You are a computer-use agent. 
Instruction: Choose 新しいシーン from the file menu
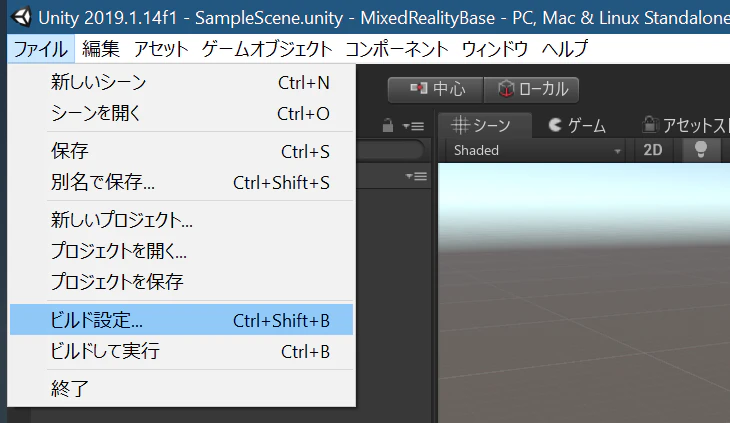pos(182,82)
